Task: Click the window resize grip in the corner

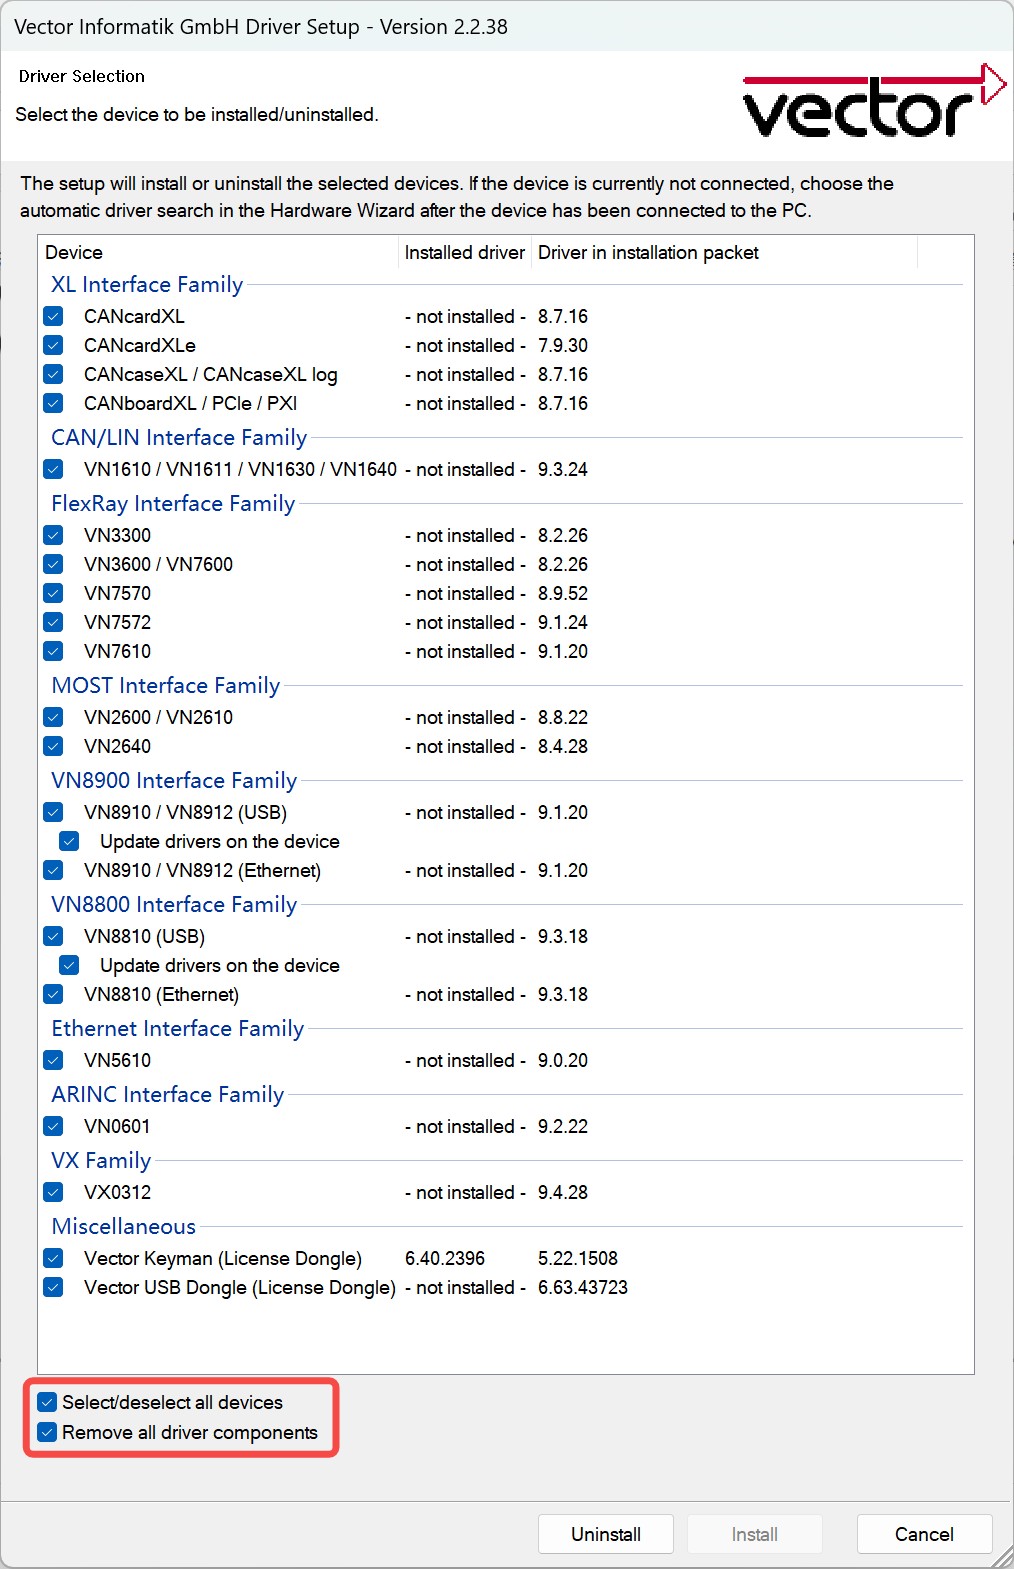Action: click(1001, 1556)
